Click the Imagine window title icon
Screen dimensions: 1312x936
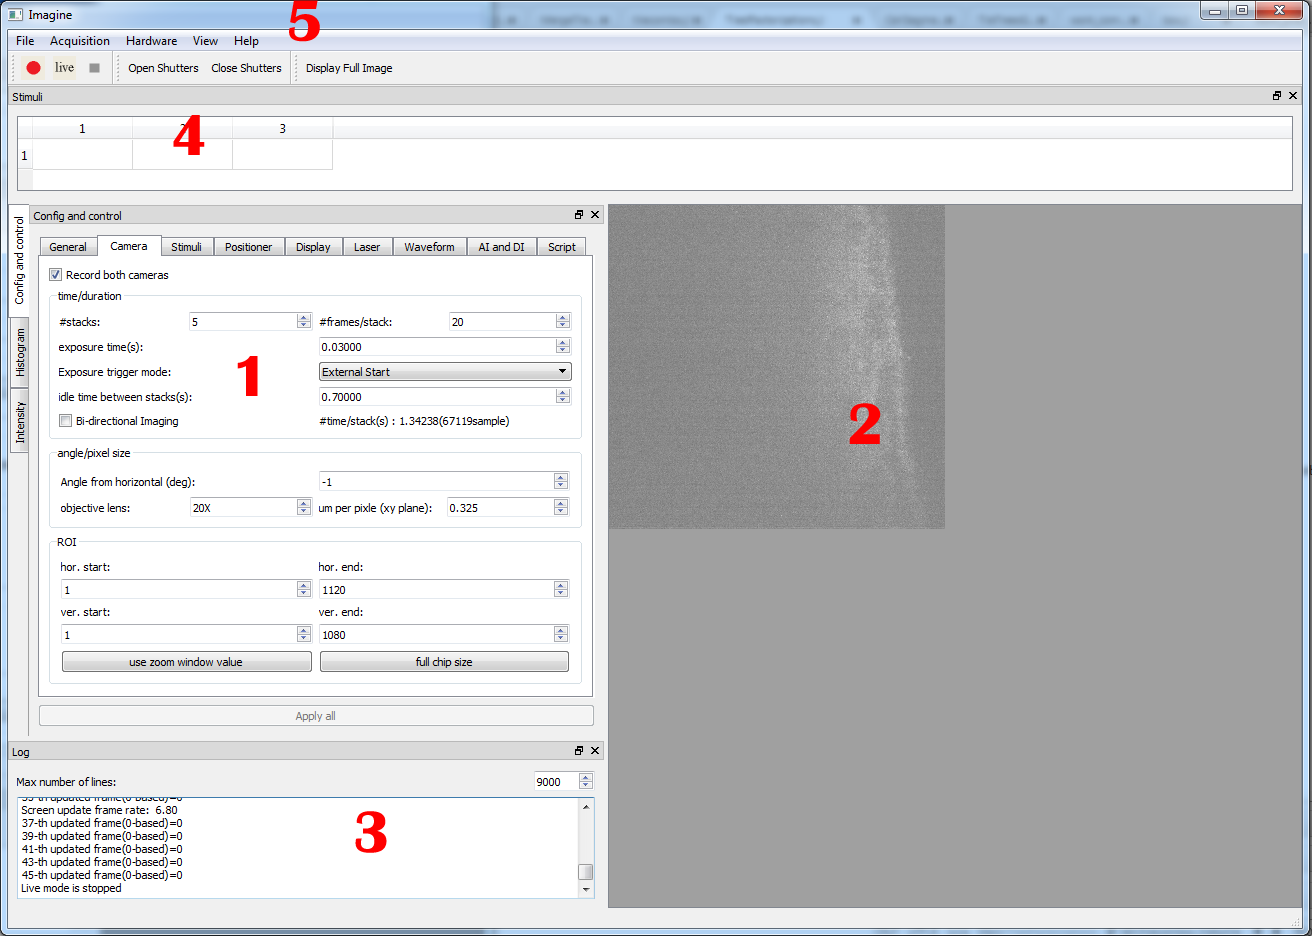[15, 15]
